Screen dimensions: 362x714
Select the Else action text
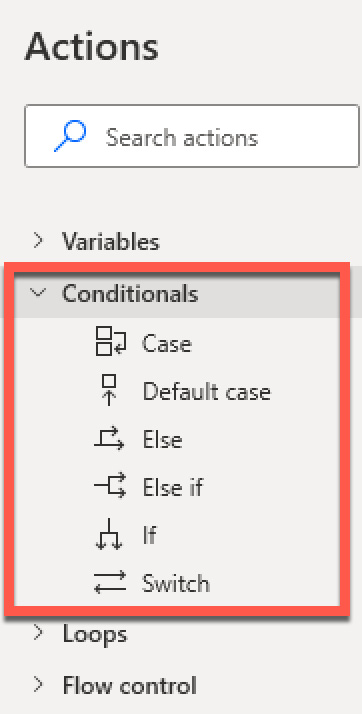click(163, 440)
